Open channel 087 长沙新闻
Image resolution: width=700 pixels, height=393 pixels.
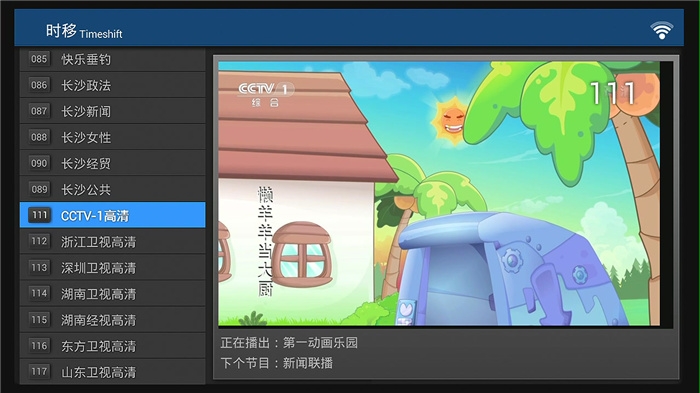pyautogui.click(x=112, y=111)
